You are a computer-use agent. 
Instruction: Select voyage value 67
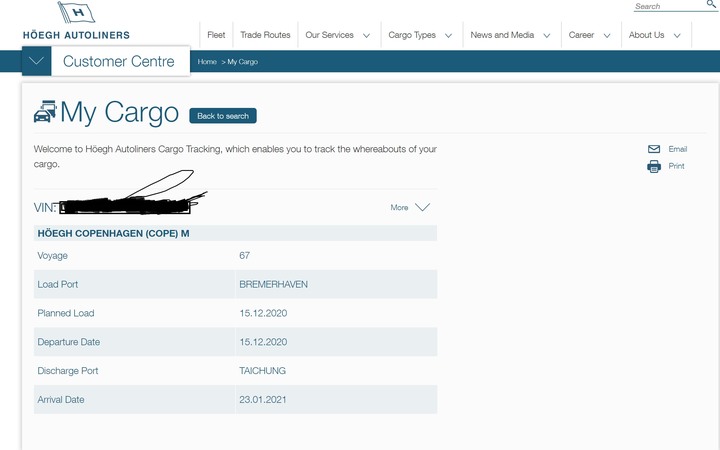[244, 255]
